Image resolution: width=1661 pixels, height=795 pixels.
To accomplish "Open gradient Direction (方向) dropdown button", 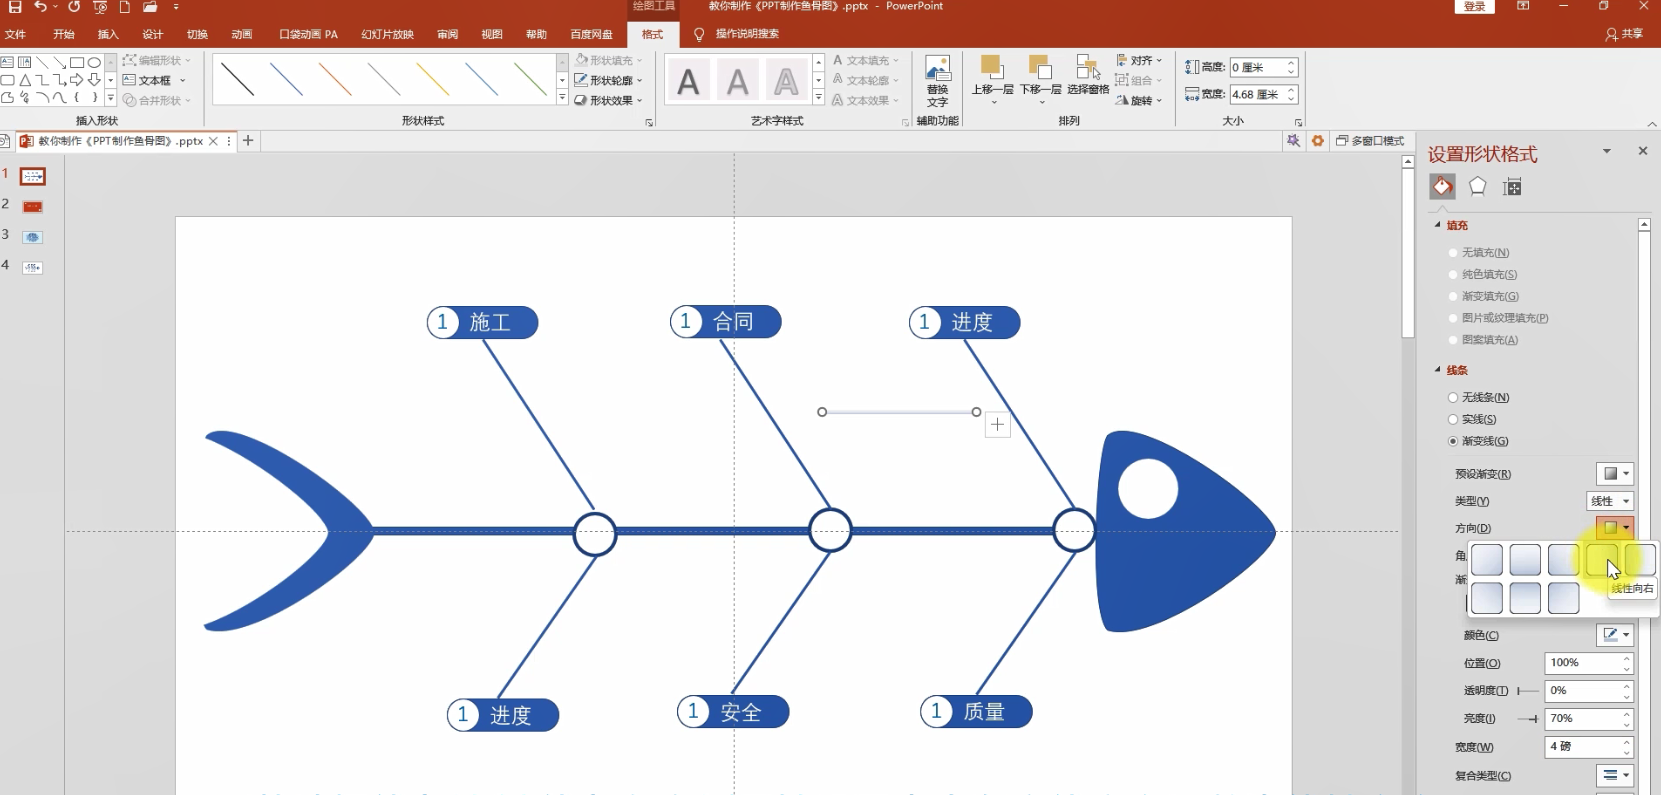I will coord(1614,527).
